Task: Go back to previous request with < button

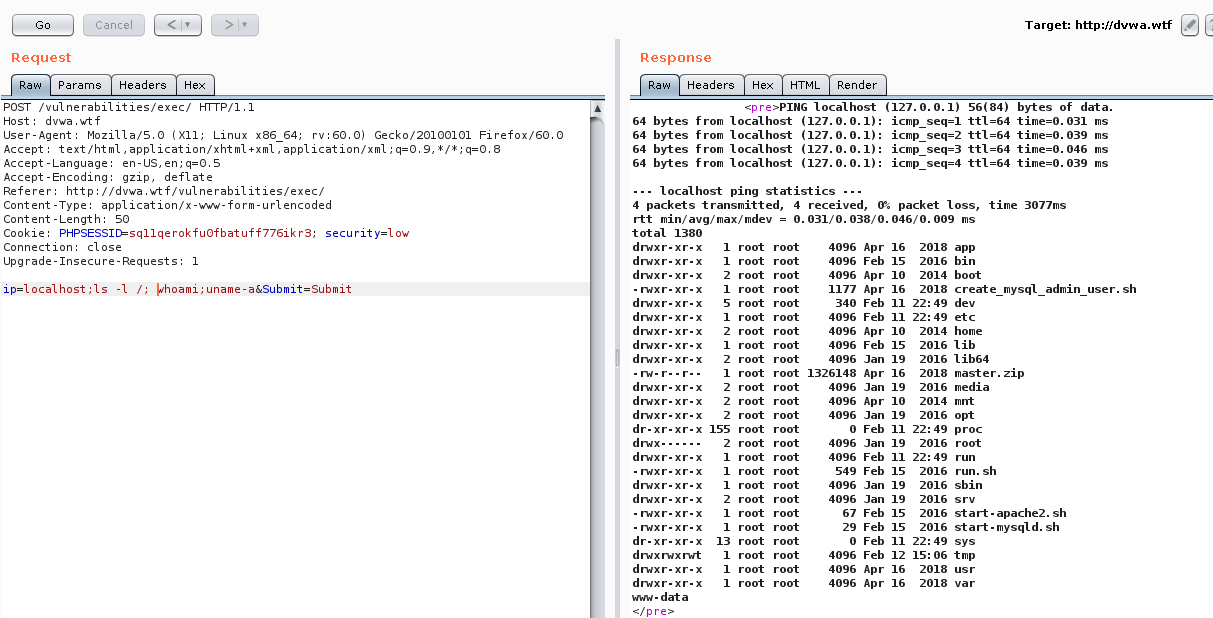Action: point(169,24)
